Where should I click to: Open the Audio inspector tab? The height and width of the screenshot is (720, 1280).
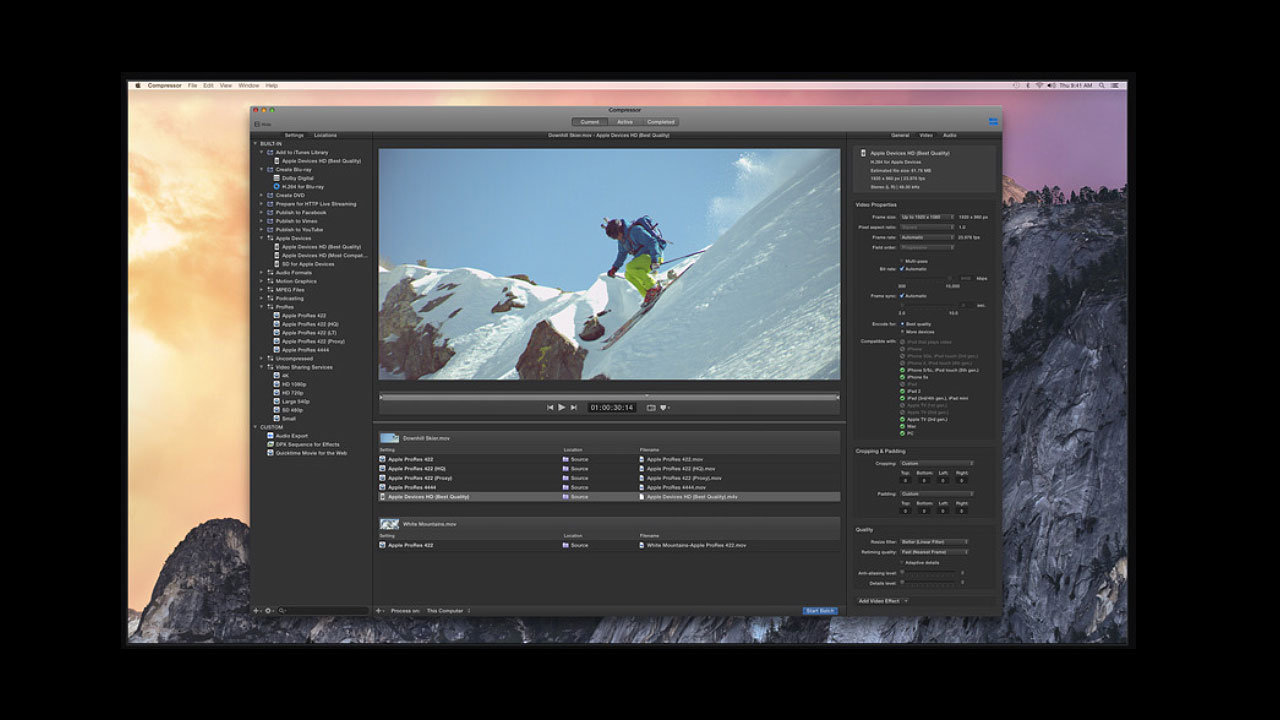[x=949, y=135]
